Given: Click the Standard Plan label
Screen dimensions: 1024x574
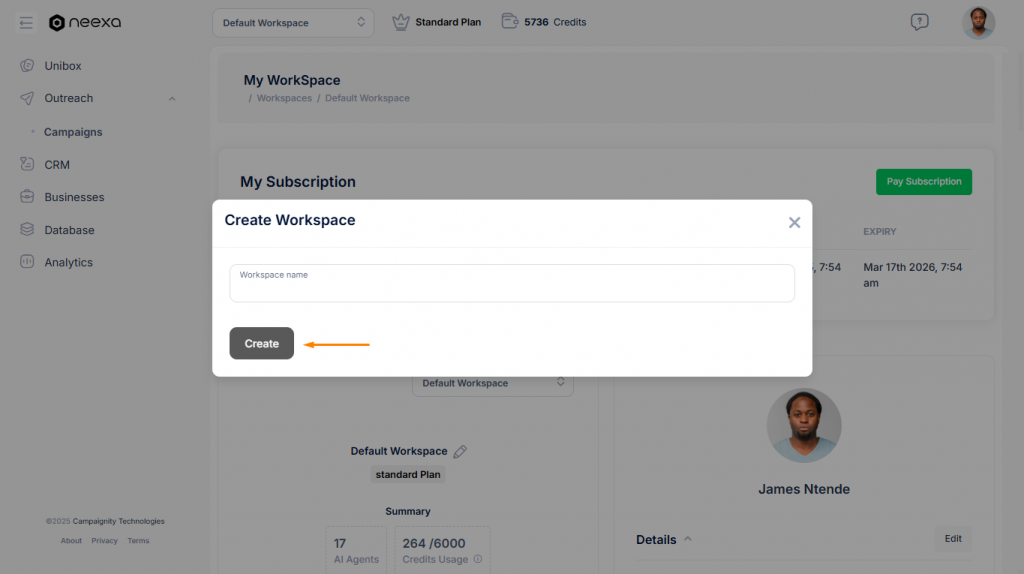Looking at the screenshot, I should 448,22.
